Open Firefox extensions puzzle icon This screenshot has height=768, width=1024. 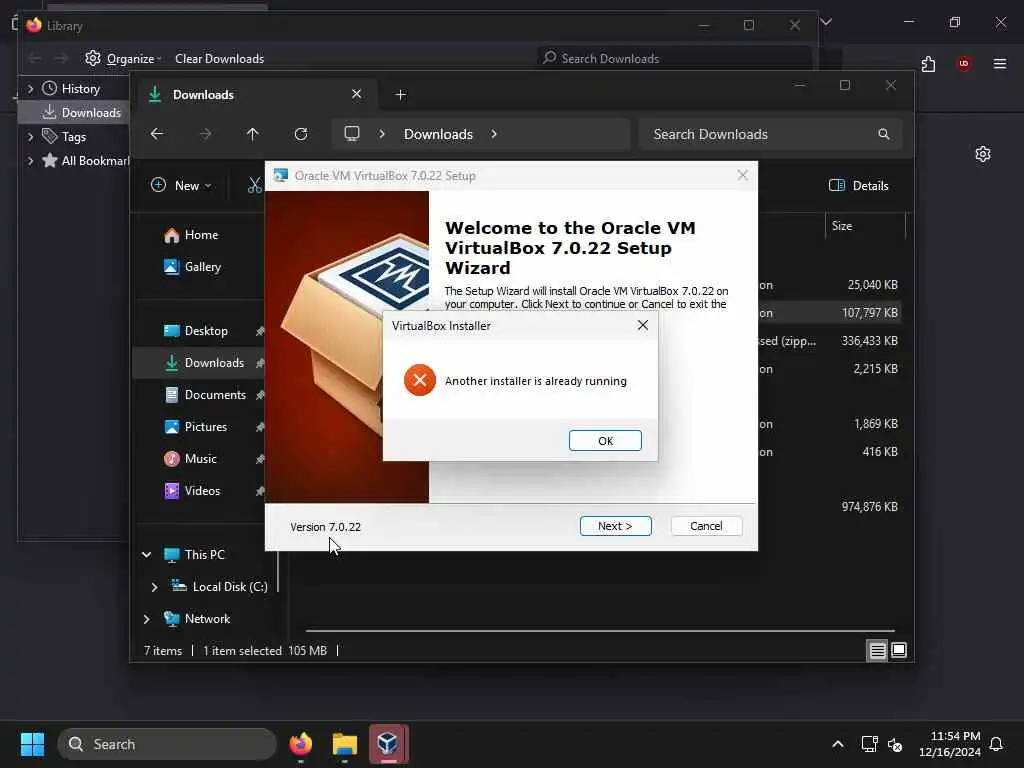[928, 64]
